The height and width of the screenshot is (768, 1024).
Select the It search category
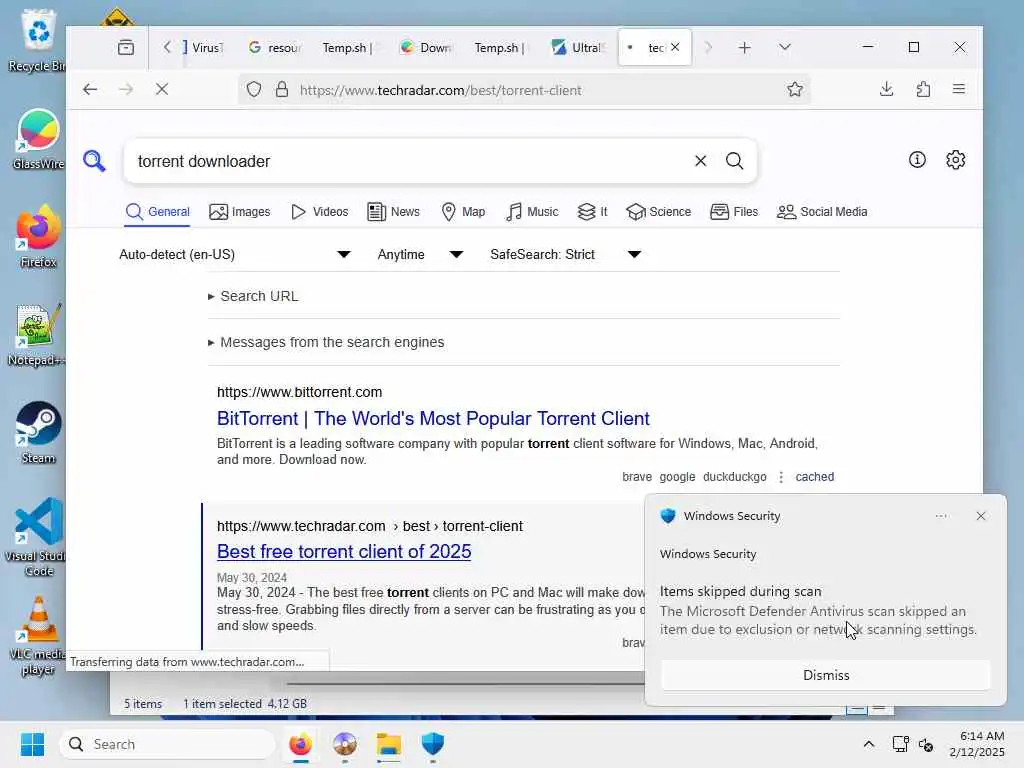(592, 212)
